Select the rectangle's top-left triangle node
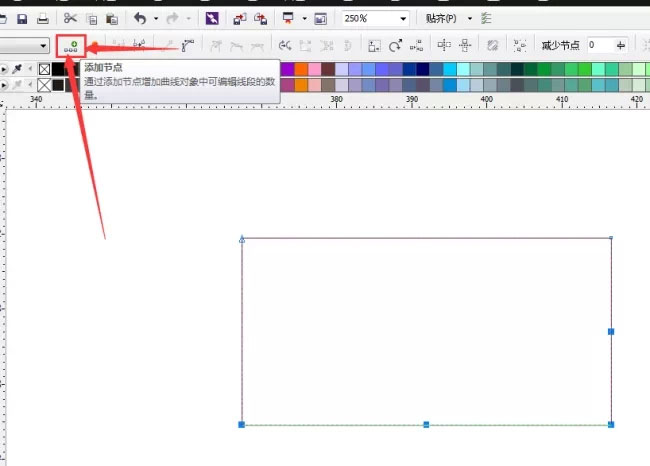Screen dimensions: 650x466 tap(242, 239)
